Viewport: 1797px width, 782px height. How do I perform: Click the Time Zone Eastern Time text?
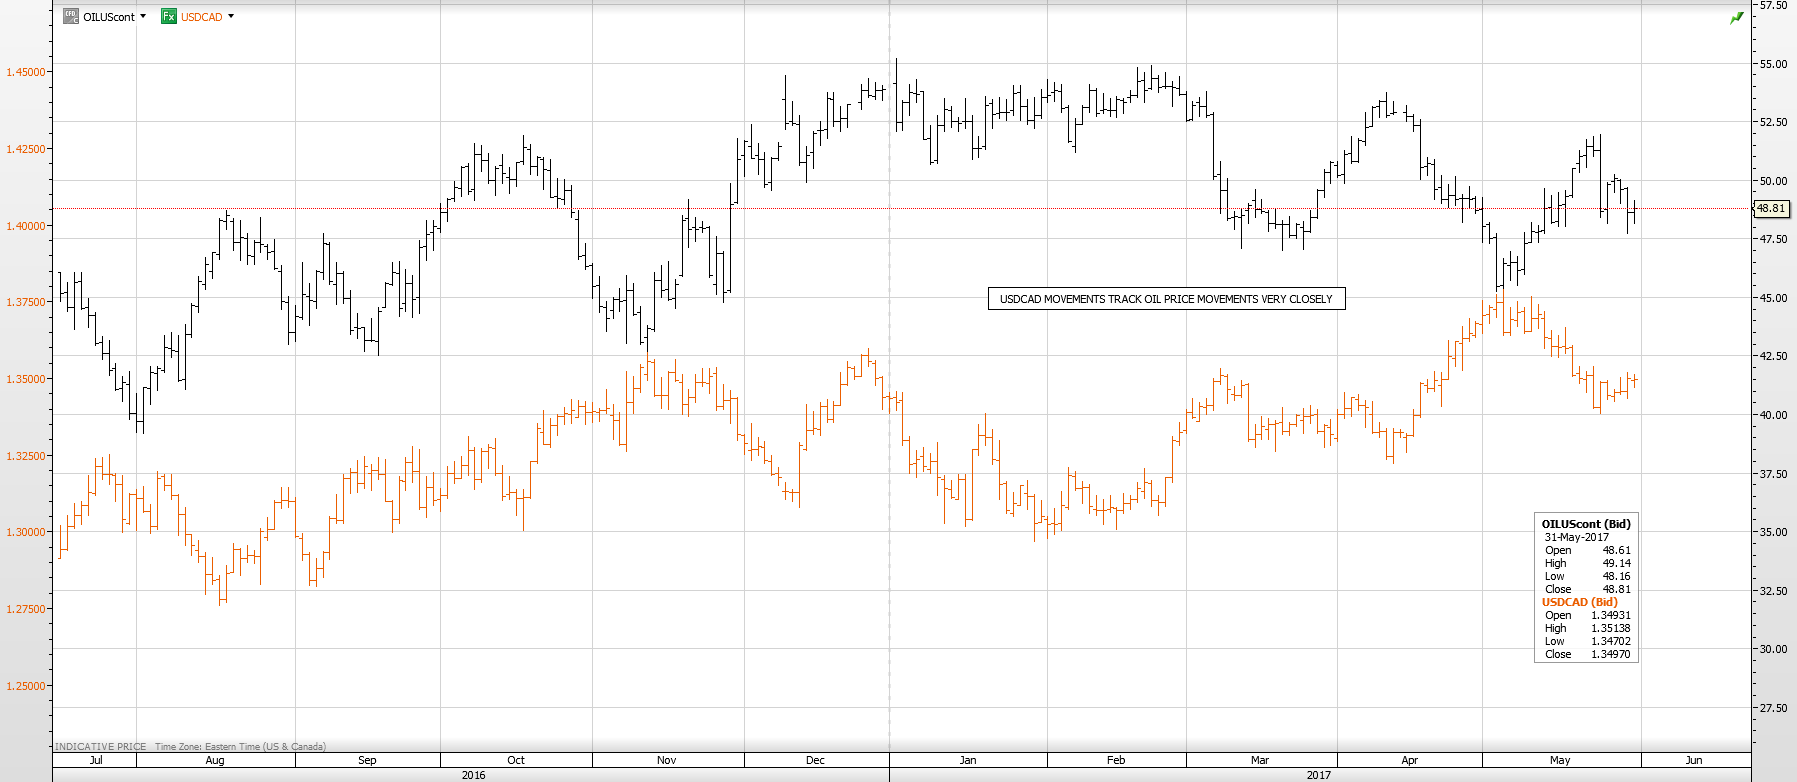[x=240, y=747]
